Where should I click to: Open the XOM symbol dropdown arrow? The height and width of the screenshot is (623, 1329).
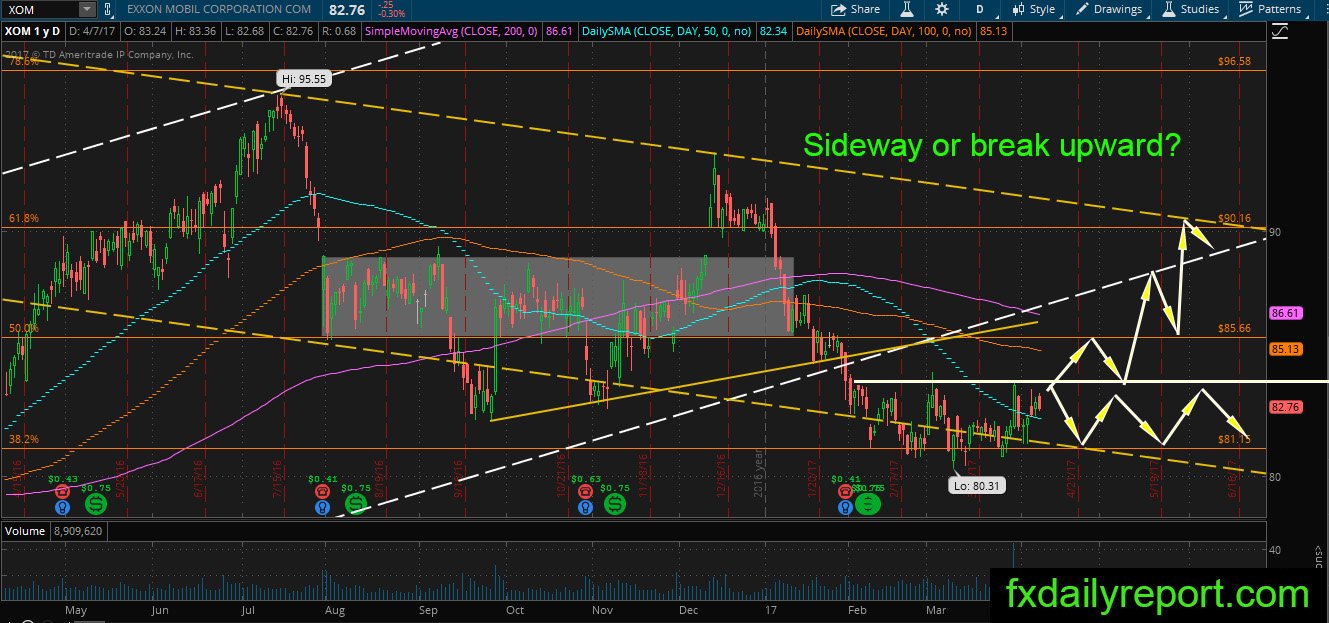point(86,9)
